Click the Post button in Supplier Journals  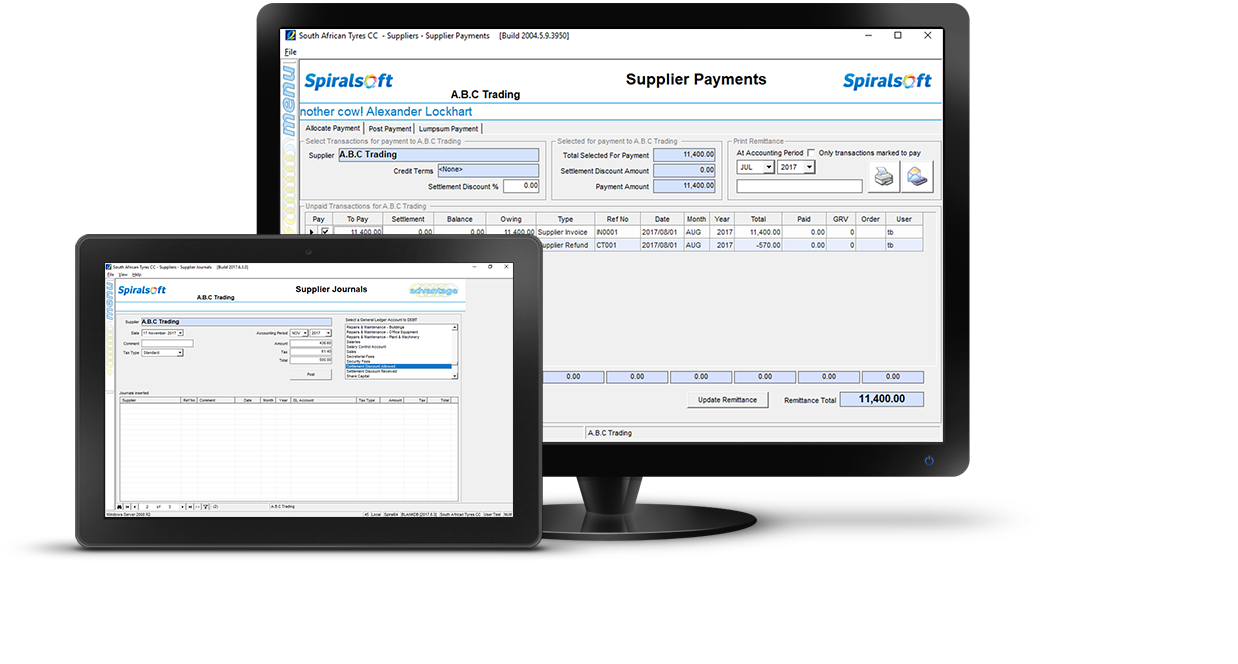coord(311,374)
